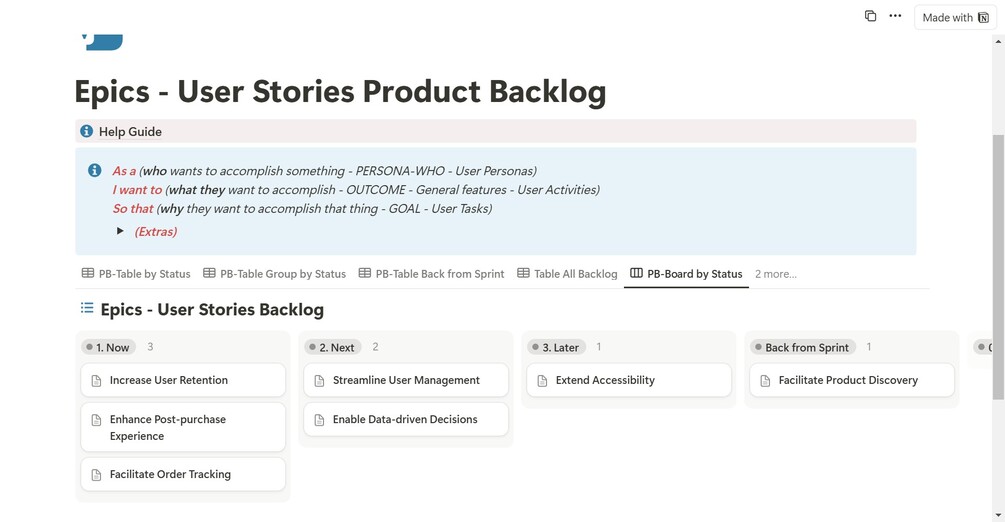Click the list icon beside Epics backlog heading

point(87,309)
